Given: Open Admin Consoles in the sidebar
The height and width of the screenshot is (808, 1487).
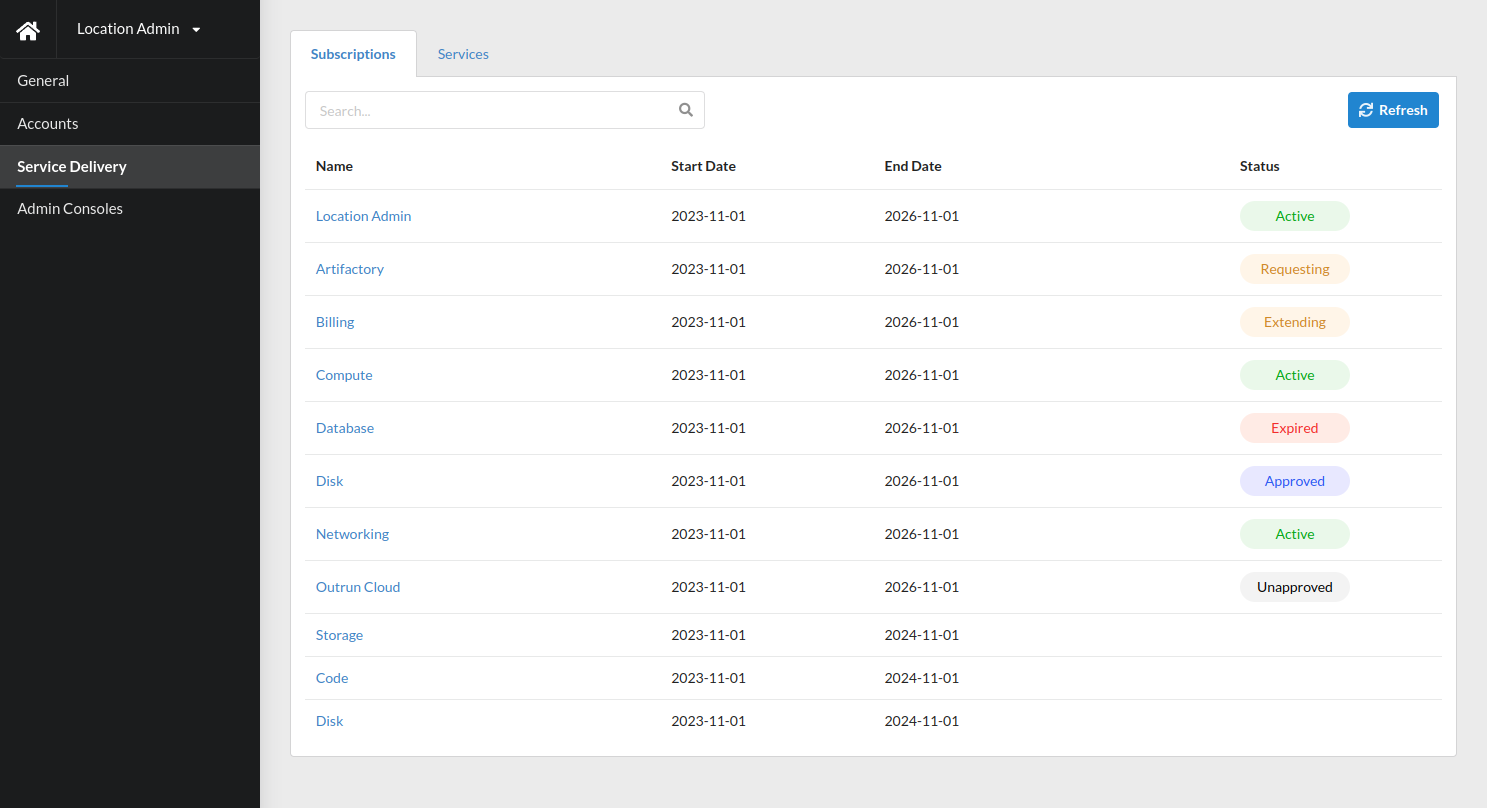Looking at the screenshot, I should tap(130, 209).
